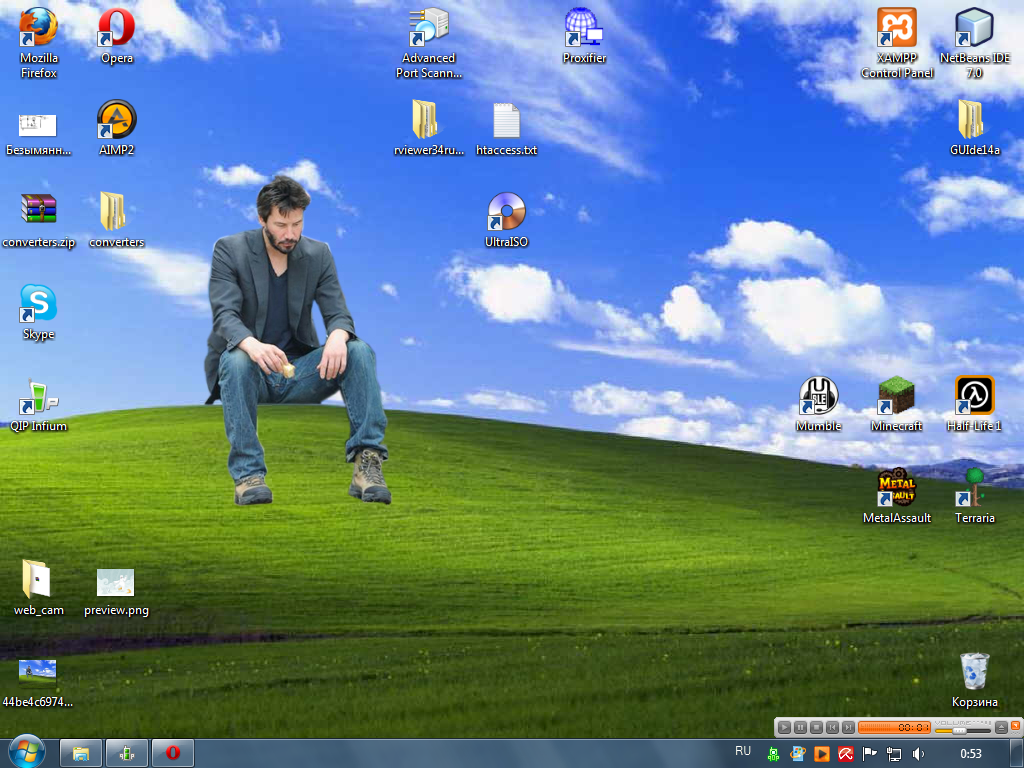
Task: Click the Terraria game shortcut
Action: point(974,488)
